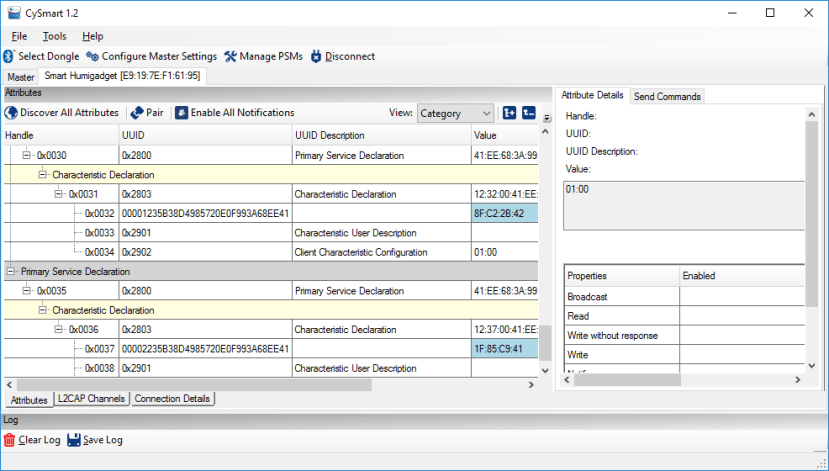Select the Attribute Details tab
The image size is (829, 471).
pyautogui.click(x=592, y=95)
